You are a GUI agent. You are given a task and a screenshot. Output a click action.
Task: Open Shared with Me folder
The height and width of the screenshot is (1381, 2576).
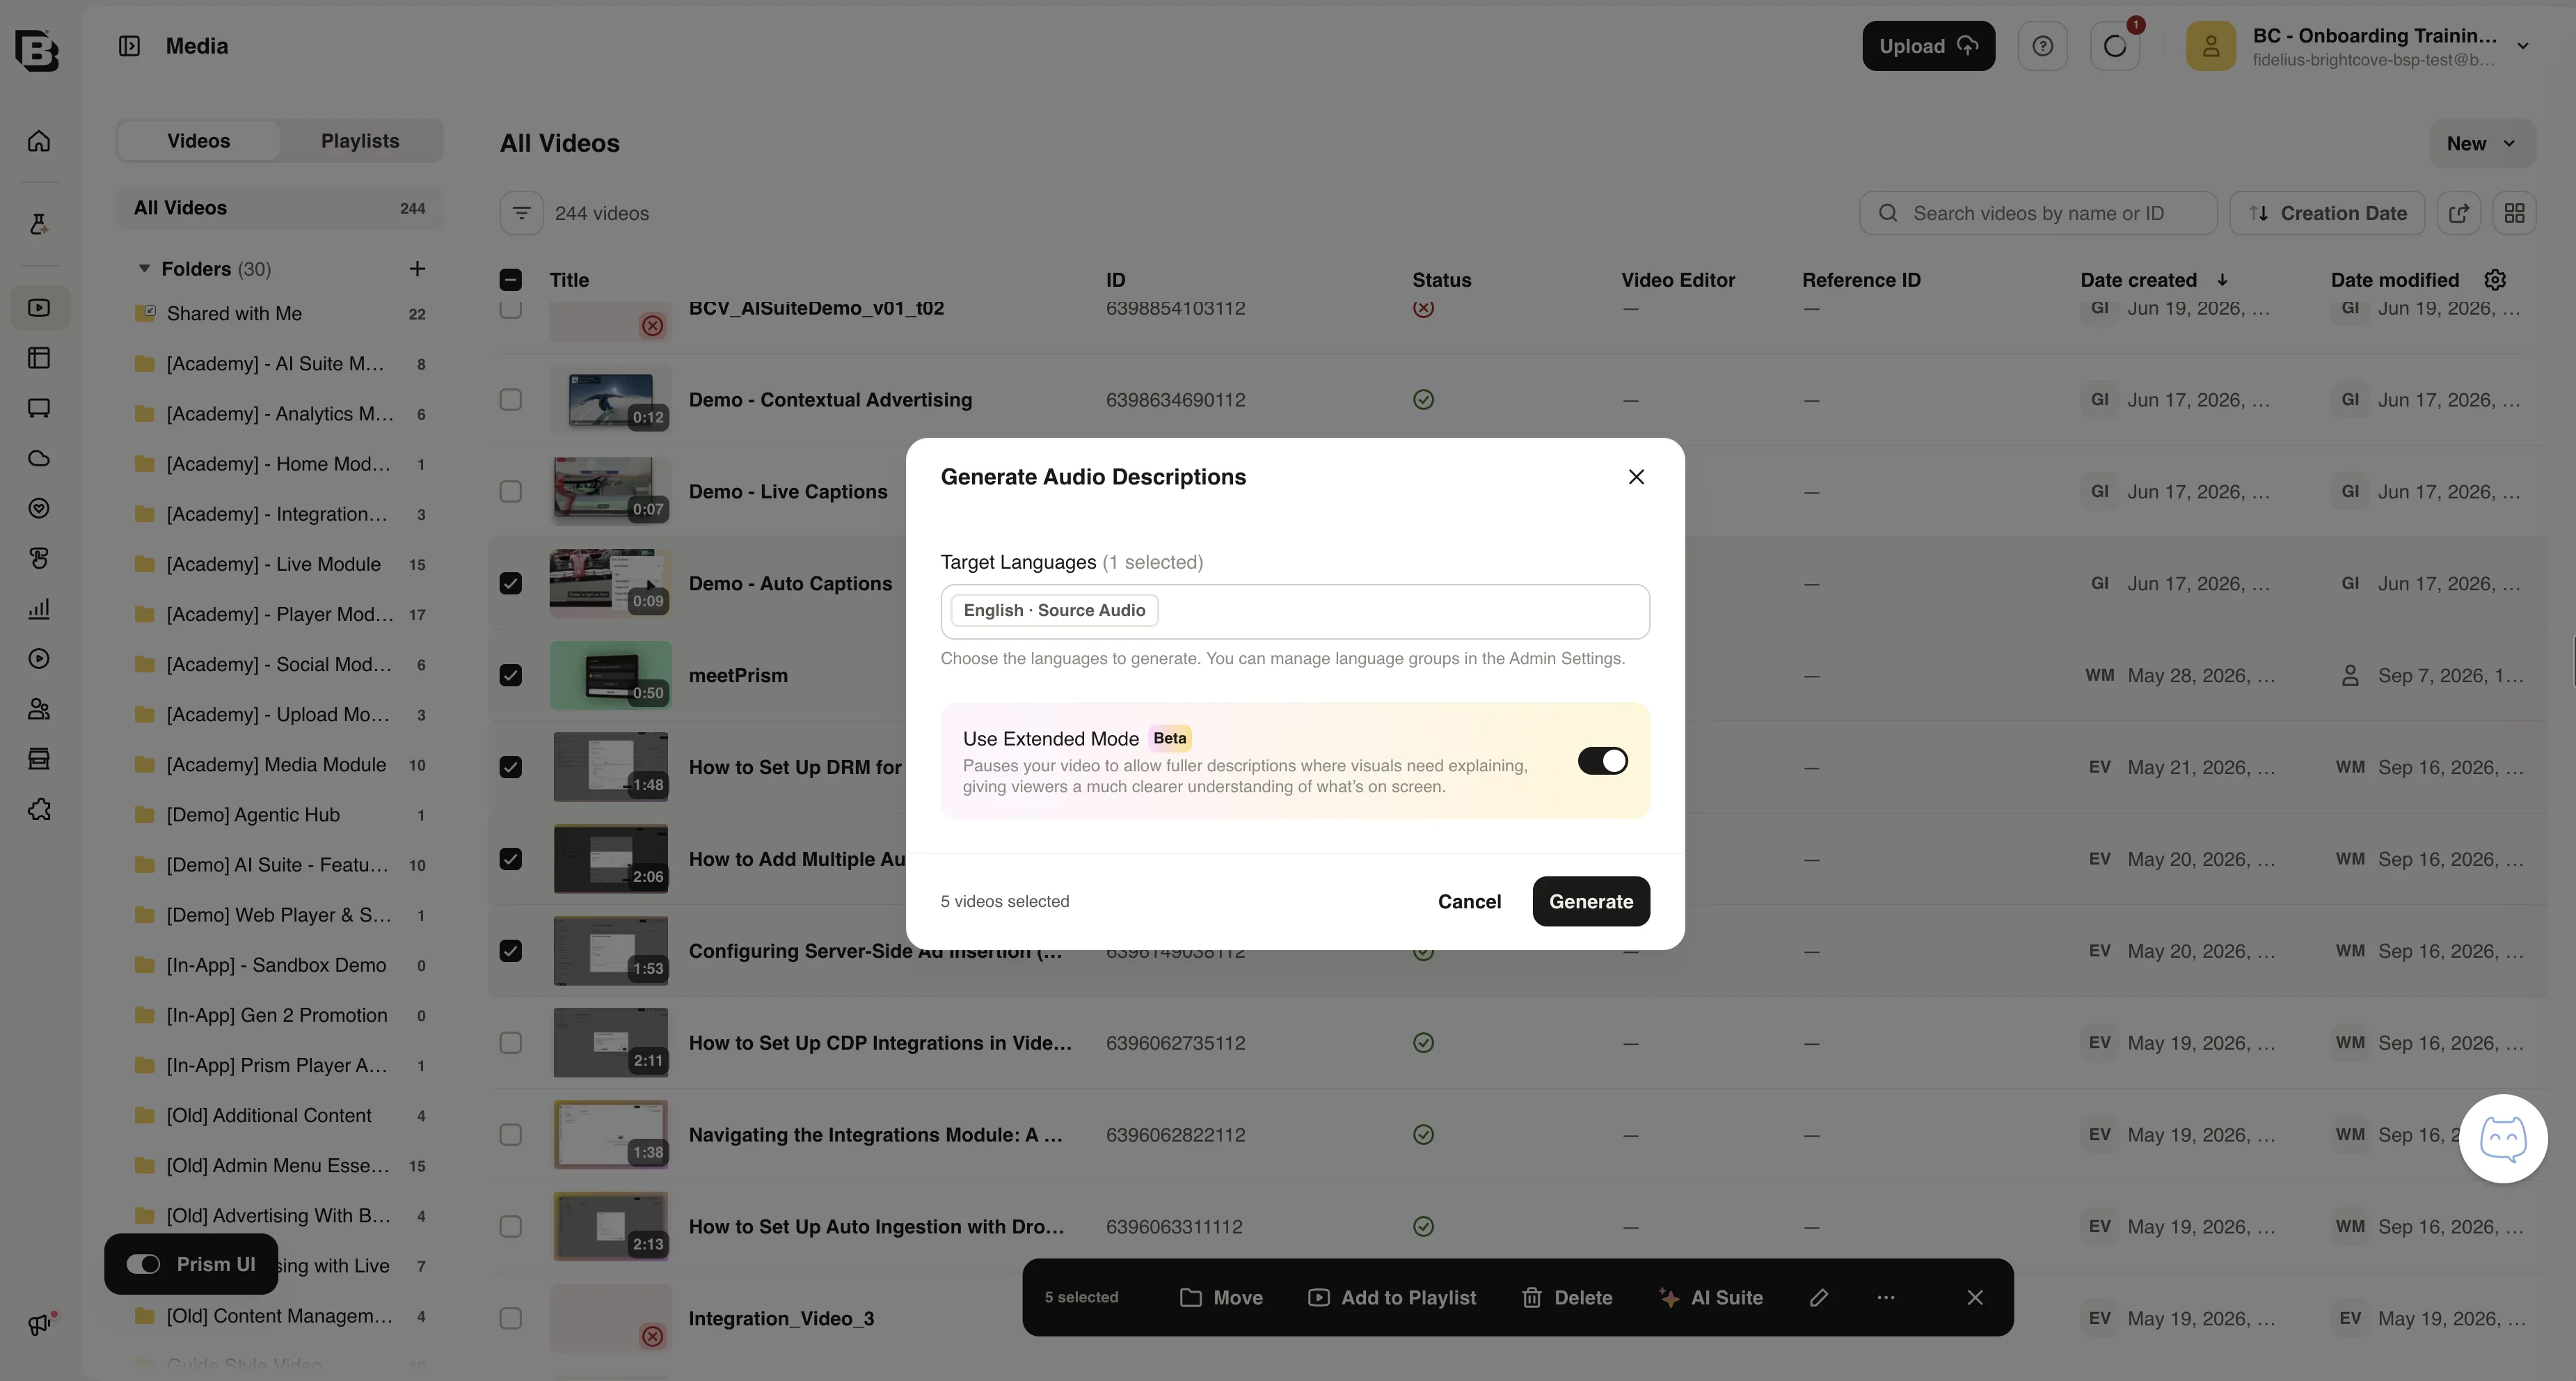280,314
